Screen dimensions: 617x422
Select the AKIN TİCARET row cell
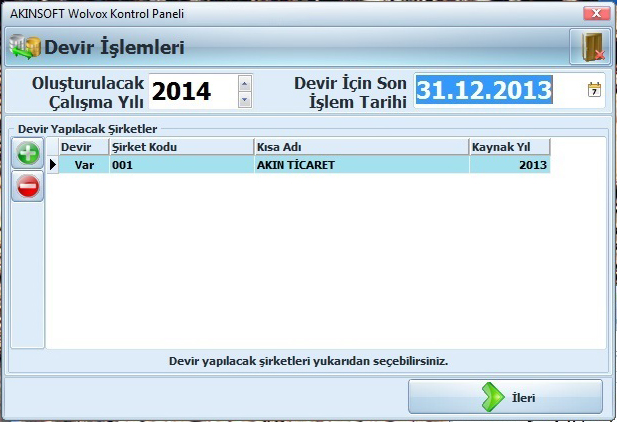[x=362, y=165]
